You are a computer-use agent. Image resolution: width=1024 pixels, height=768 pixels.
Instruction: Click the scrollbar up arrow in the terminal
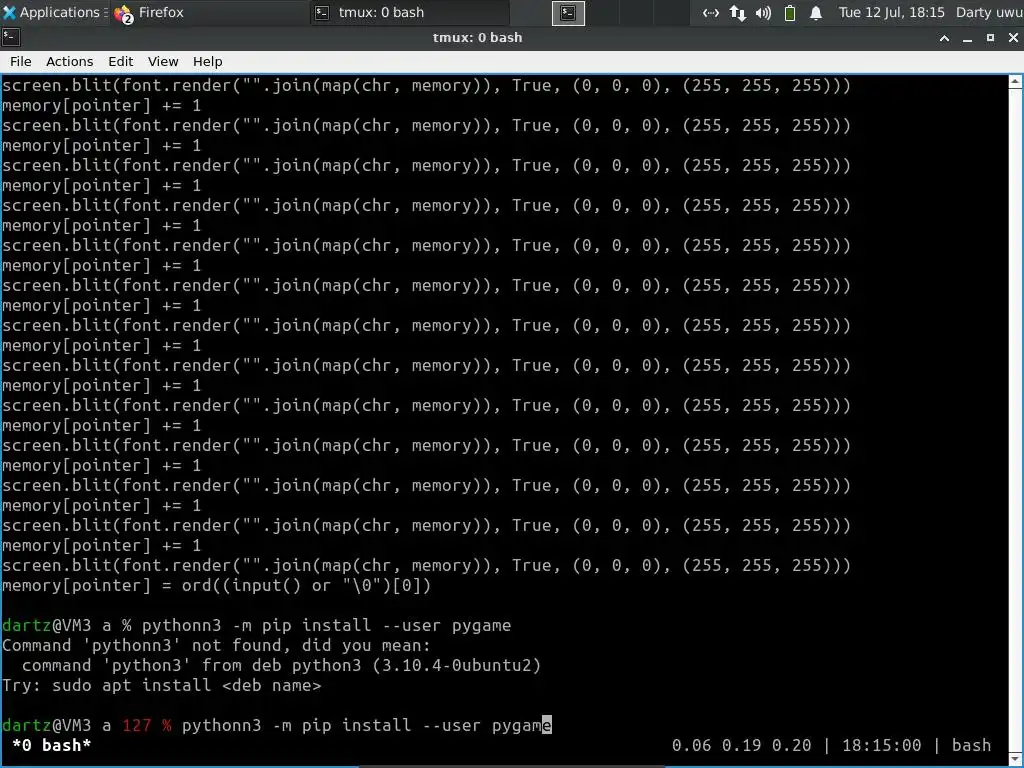[1016, 82]
